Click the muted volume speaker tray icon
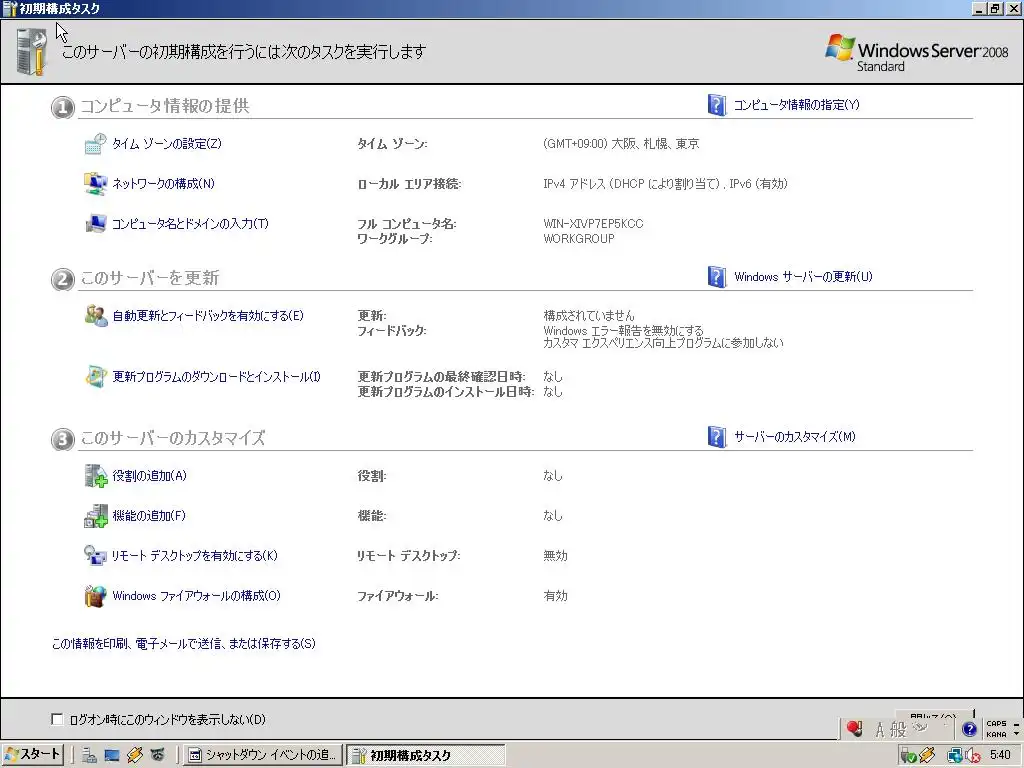This screenshot has width=1024, height=768. pyautogui.click(x=972, y=756)
